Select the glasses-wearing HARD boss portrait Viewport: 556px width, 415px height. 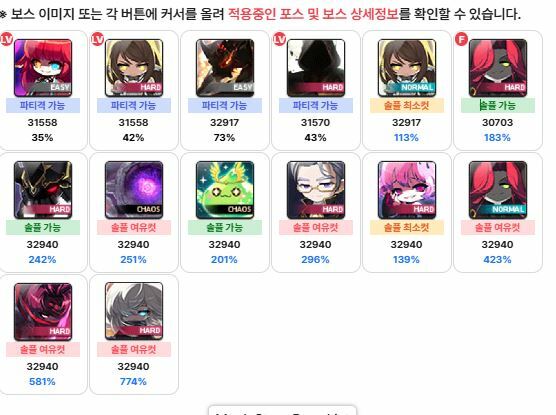tap(316, 190)
